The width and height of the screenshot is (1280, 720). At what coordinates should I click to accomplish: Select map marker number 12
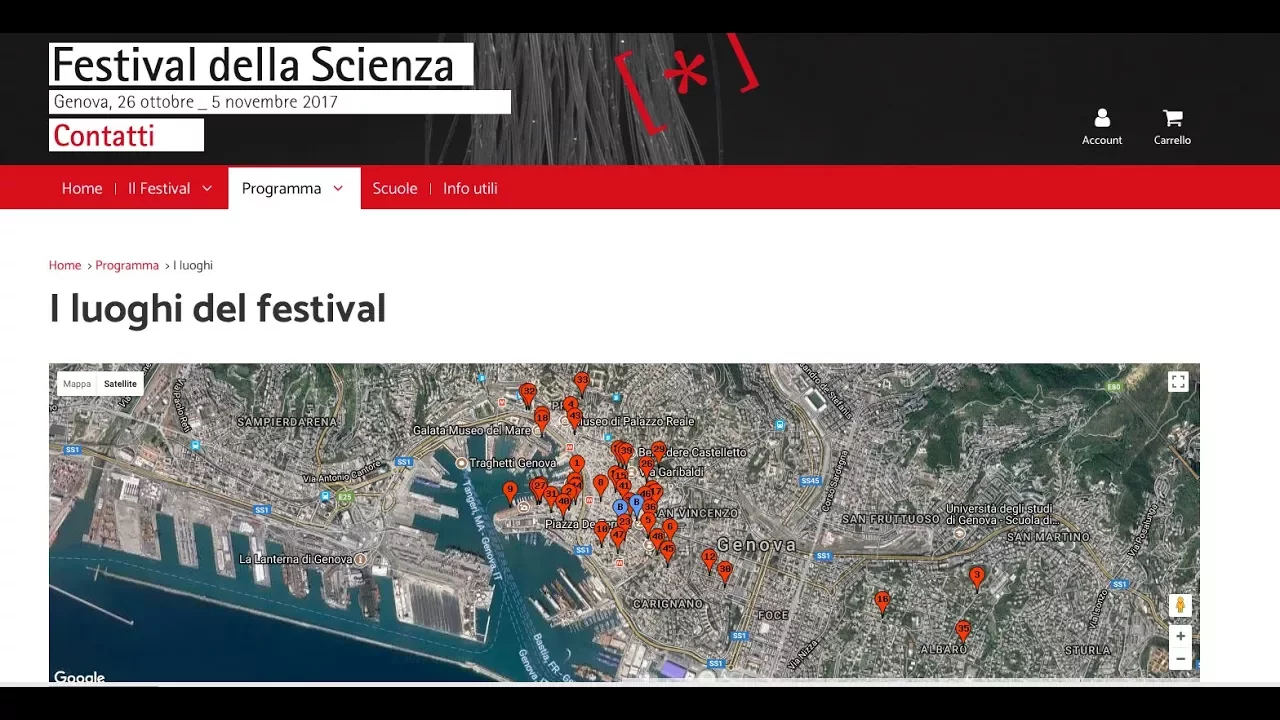[709, 560]
